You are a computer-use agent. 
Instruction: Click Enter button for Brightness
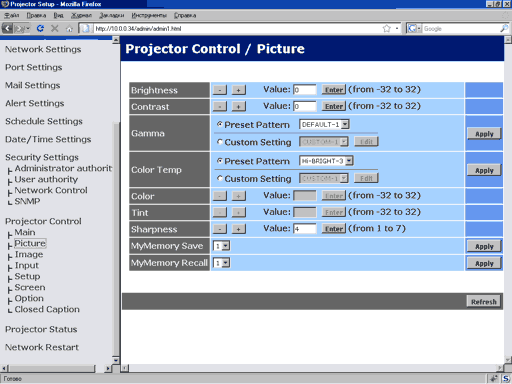[x=334, y=90]
